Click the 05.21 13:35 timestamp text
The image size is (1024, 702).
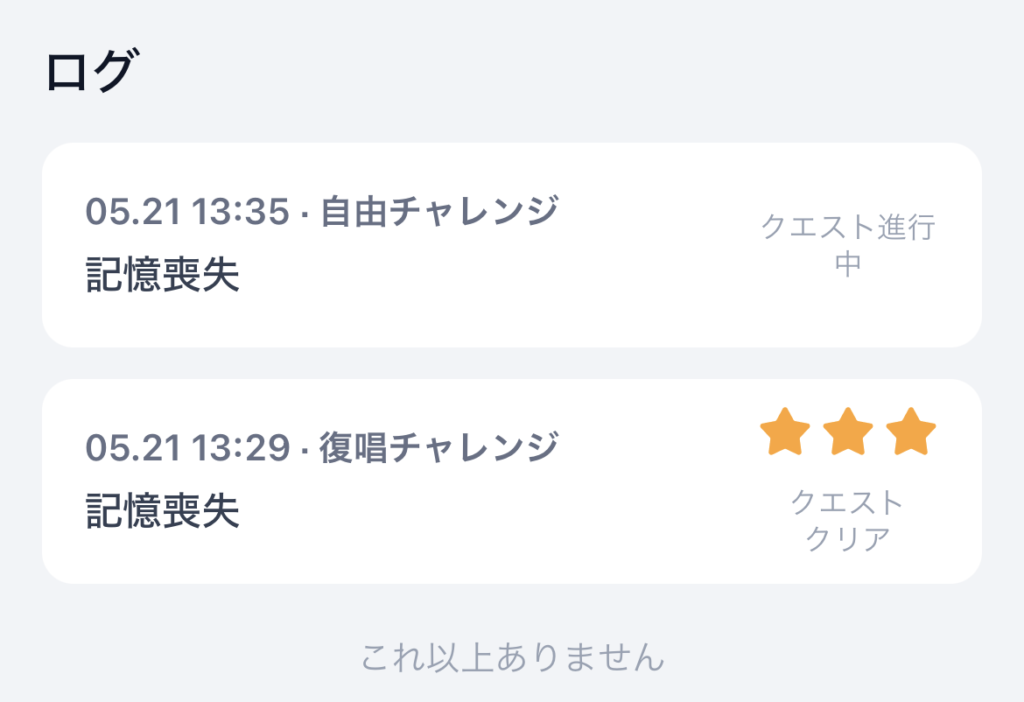187,212
